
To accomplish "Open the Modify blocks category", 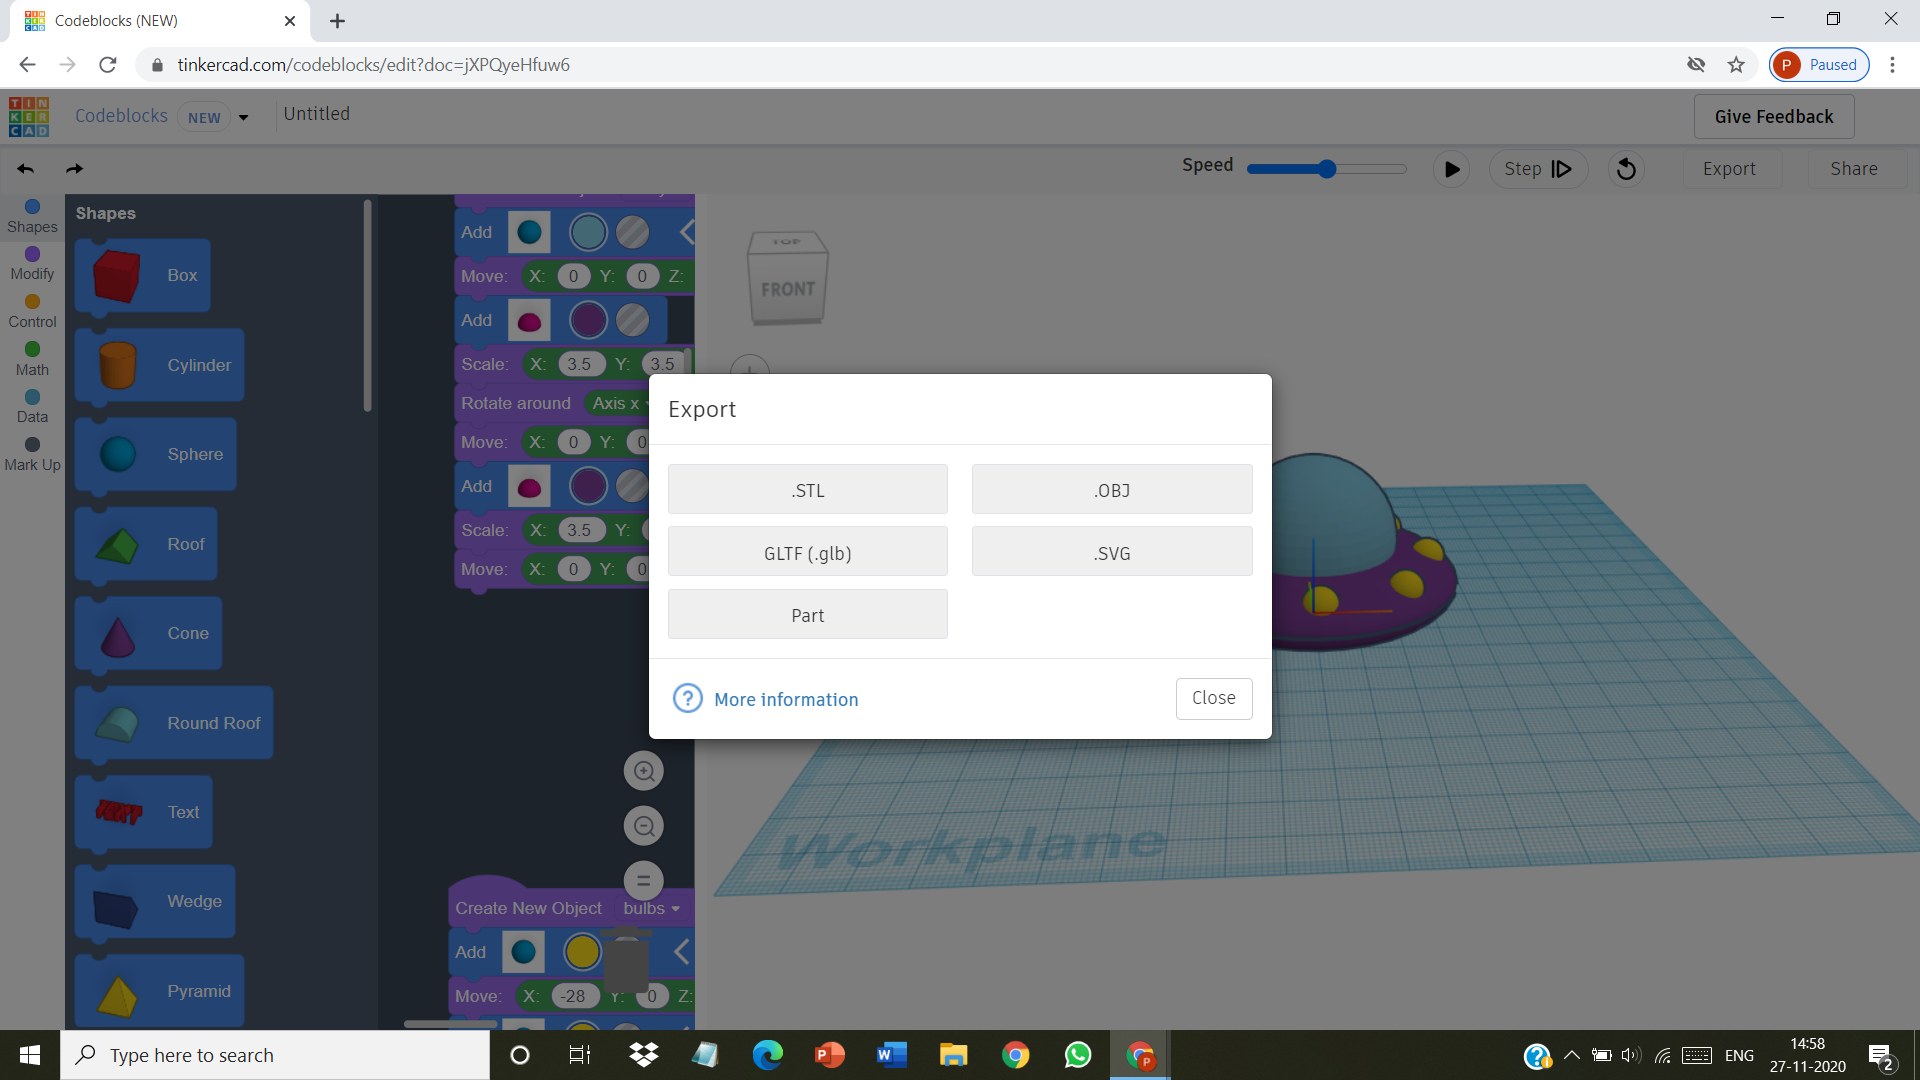I will (x=31, y=264).
